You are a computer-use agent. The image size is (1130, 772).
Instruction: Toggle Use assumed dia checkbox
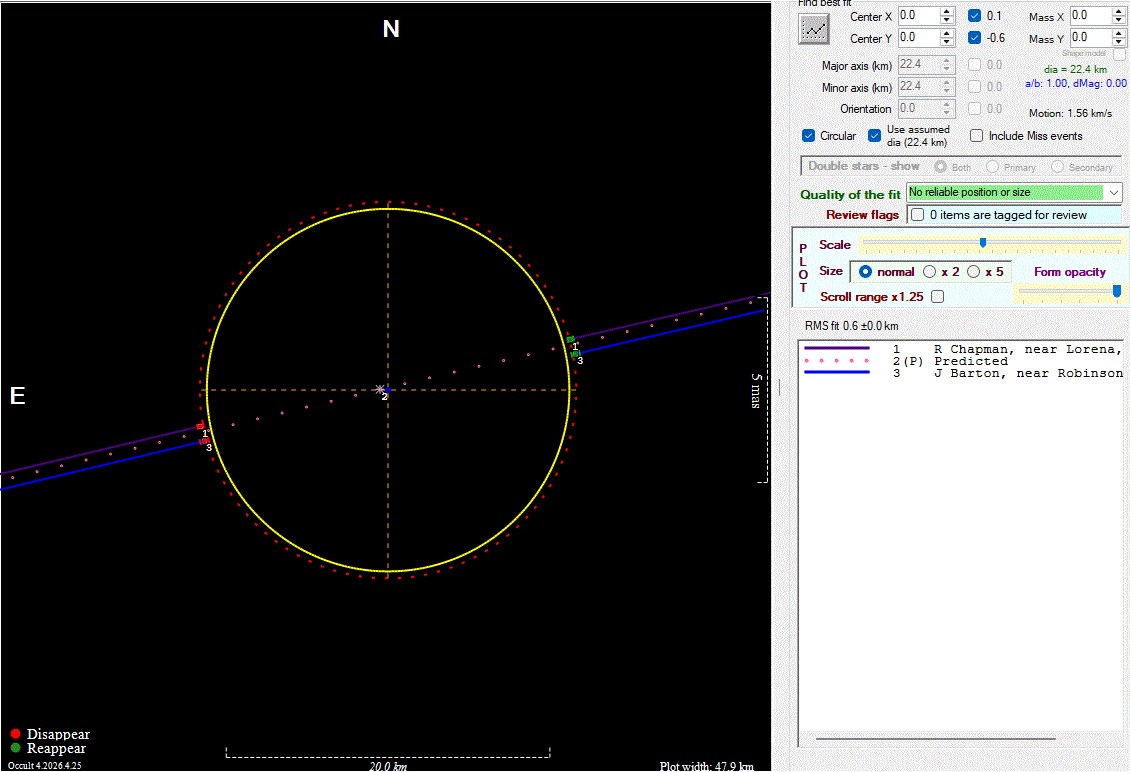tap(874, 136)
